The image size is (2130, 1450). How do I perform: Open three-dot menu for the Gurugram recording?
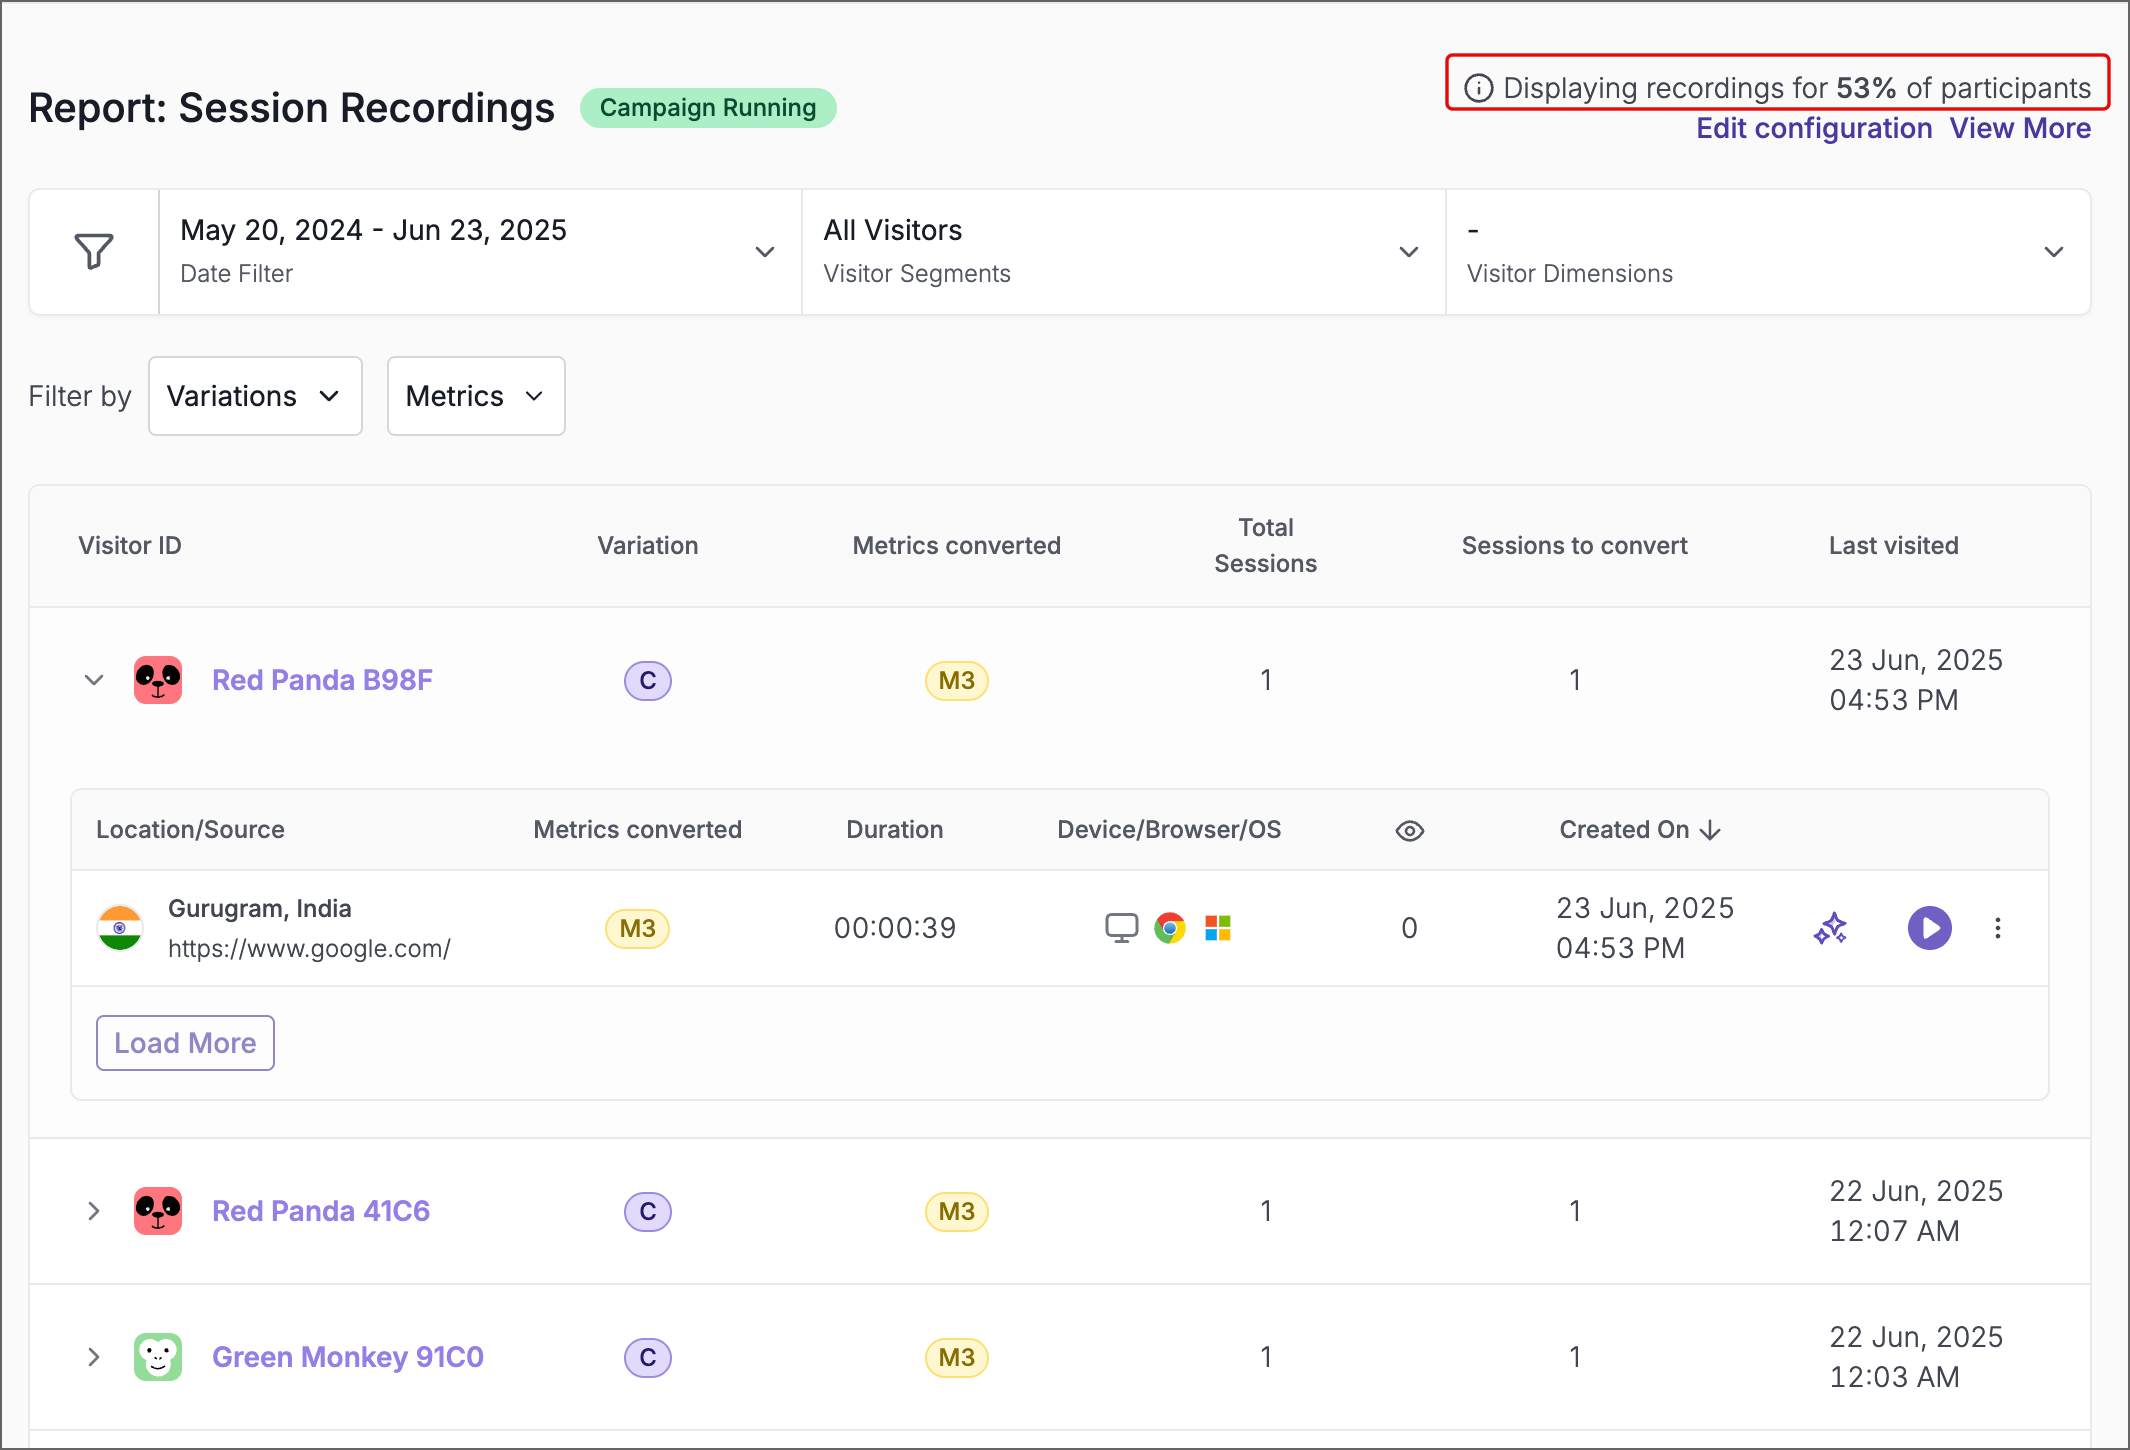1997,928
